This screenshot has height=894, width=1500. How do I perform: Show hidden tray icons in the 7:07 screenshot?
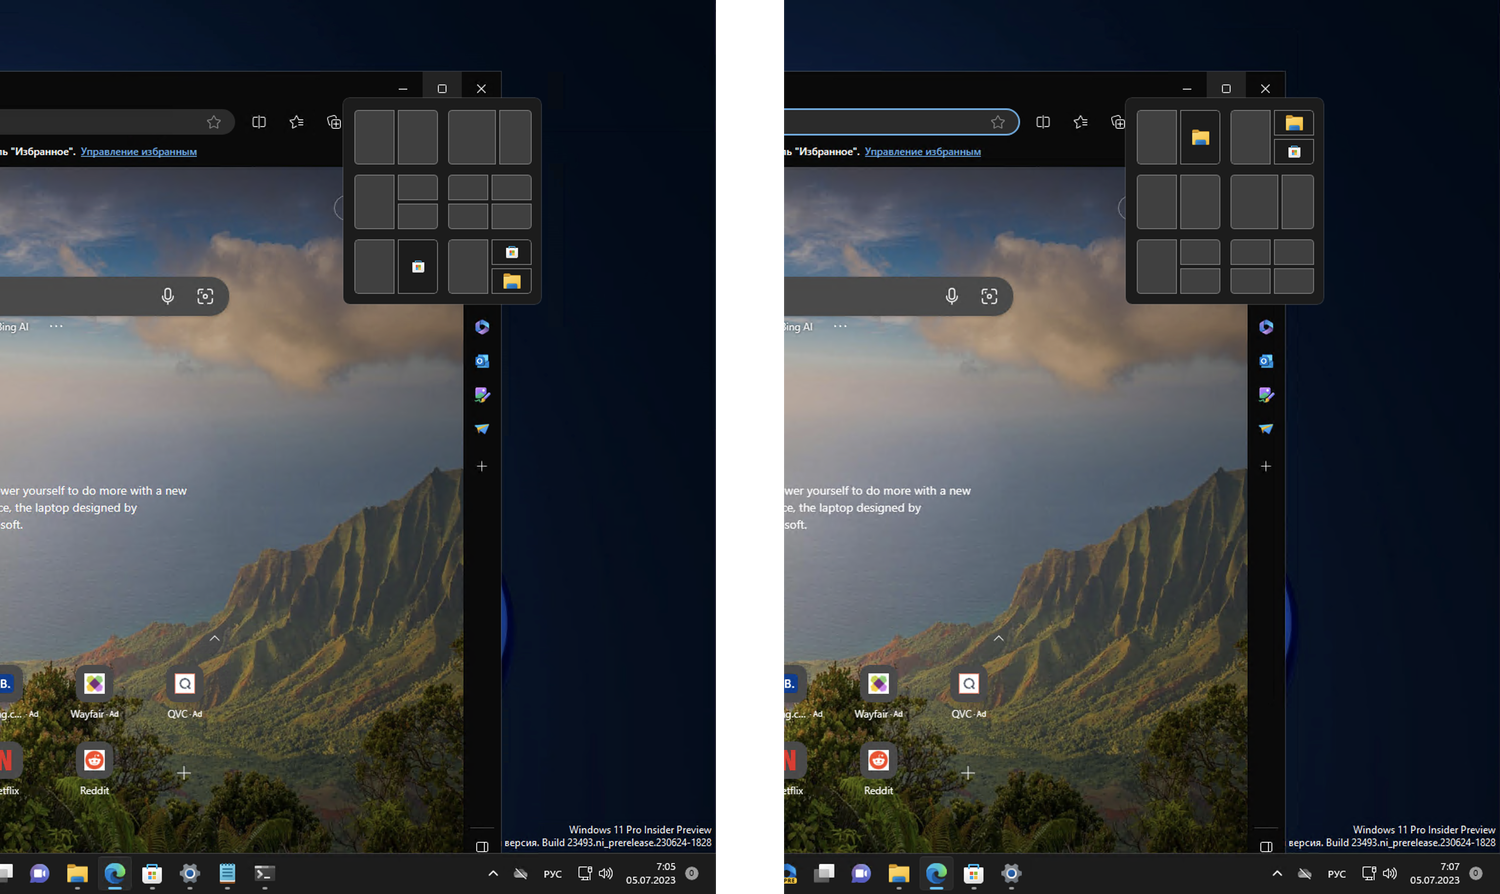point(1277,874)
